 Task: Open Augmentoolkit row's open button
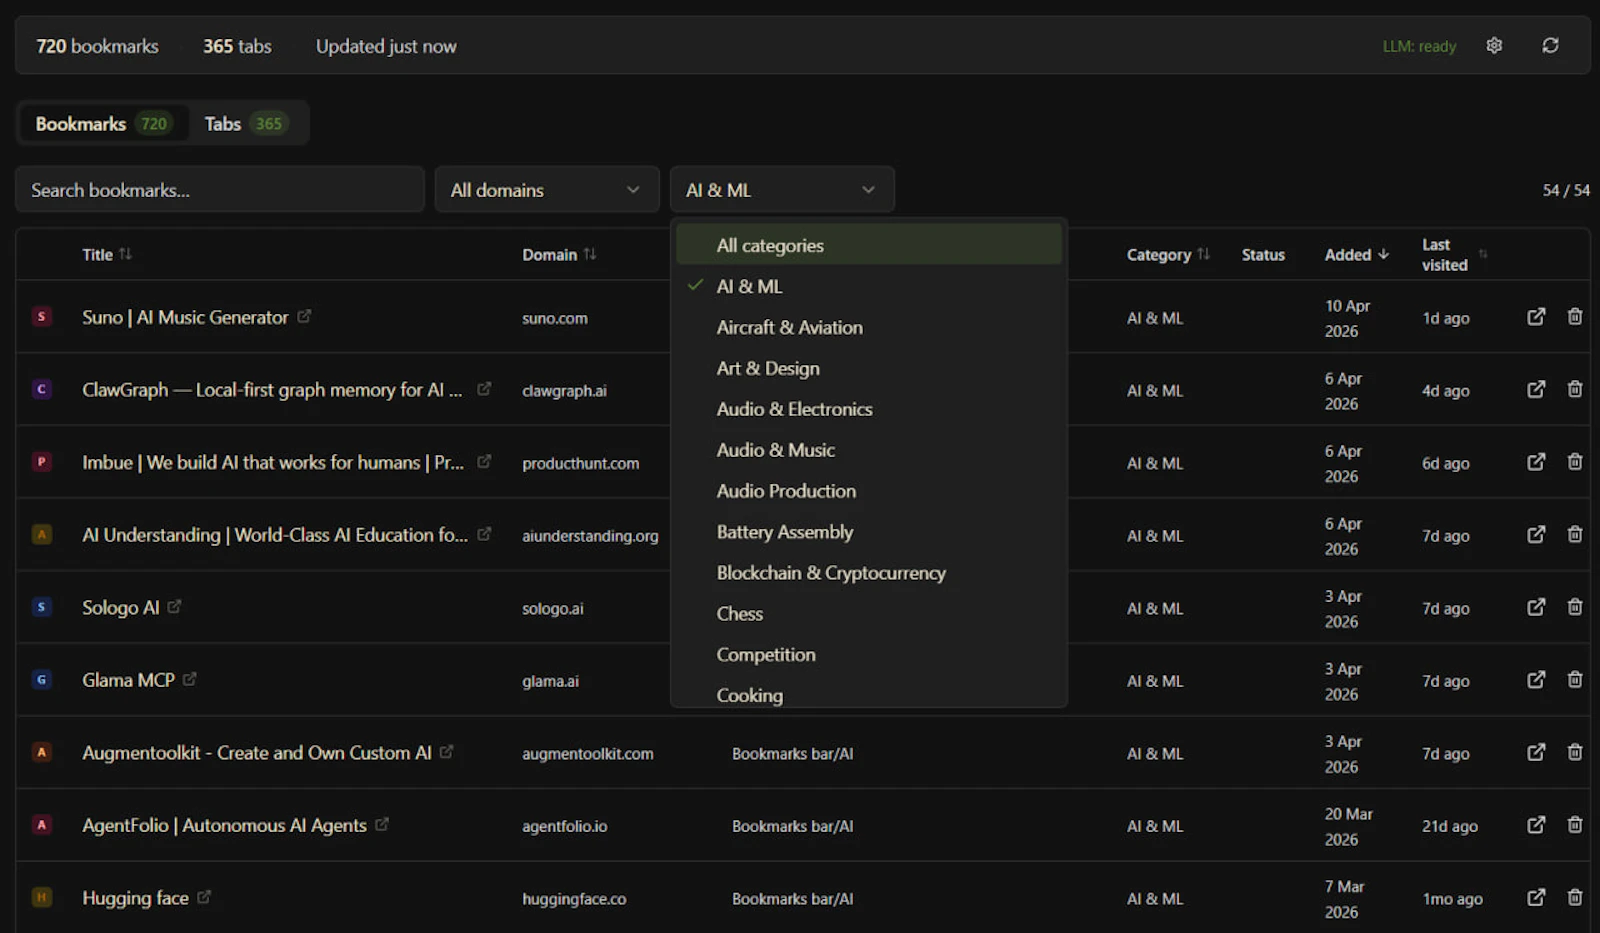pyautogui.click(x=1536, y=752)
